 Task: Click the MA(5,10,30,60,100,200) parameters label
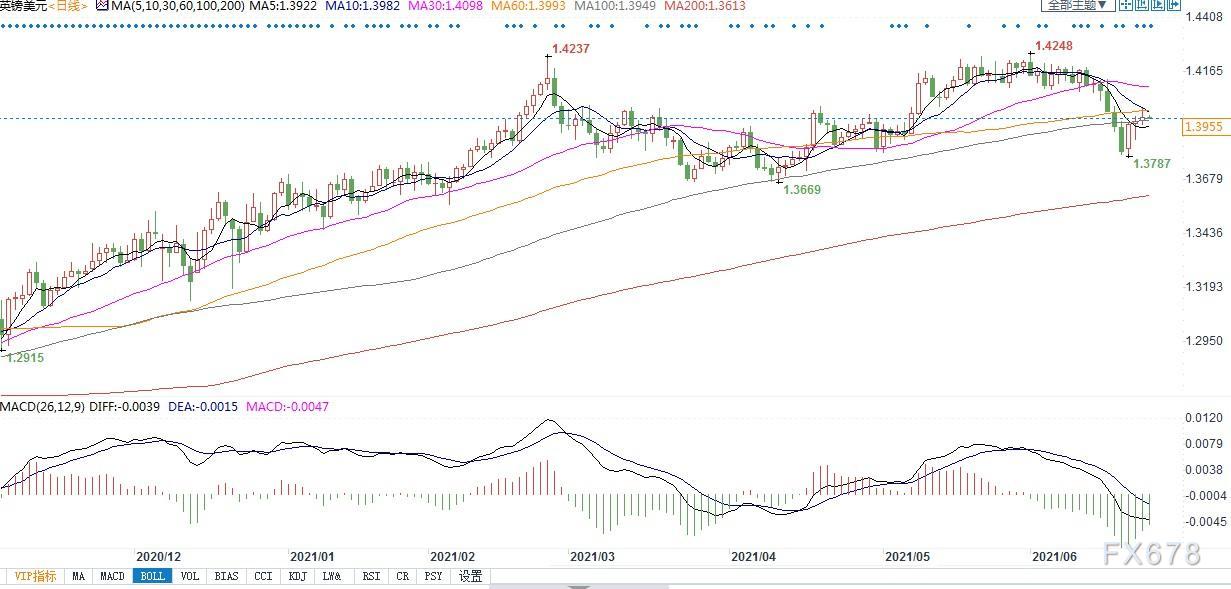pos(177,6)
